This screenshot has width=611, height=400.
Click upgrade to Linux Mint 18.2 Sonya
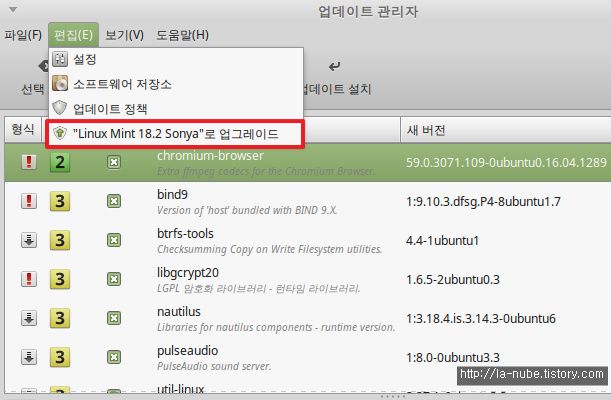[x=175, y=134]
